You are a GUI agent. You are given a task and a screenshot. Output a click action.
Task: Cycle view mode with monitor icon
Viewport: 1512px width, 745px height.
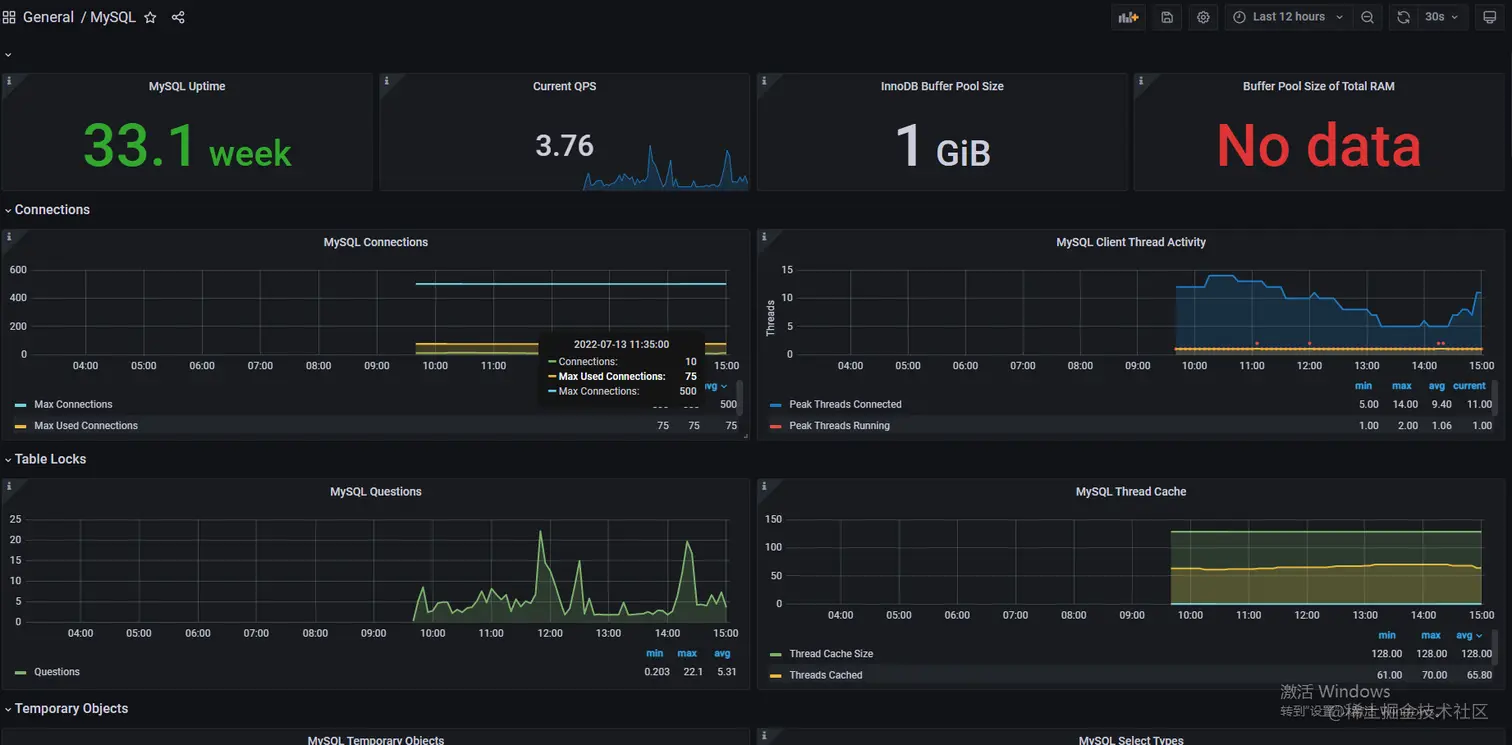point(1489,17)
